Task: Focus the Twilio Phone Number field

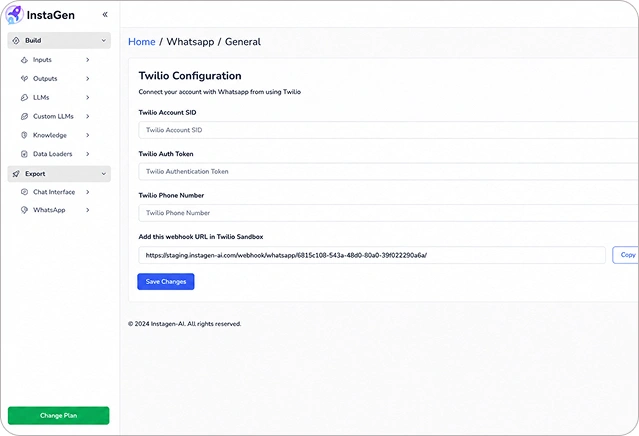Action: [x=388, y=213]
